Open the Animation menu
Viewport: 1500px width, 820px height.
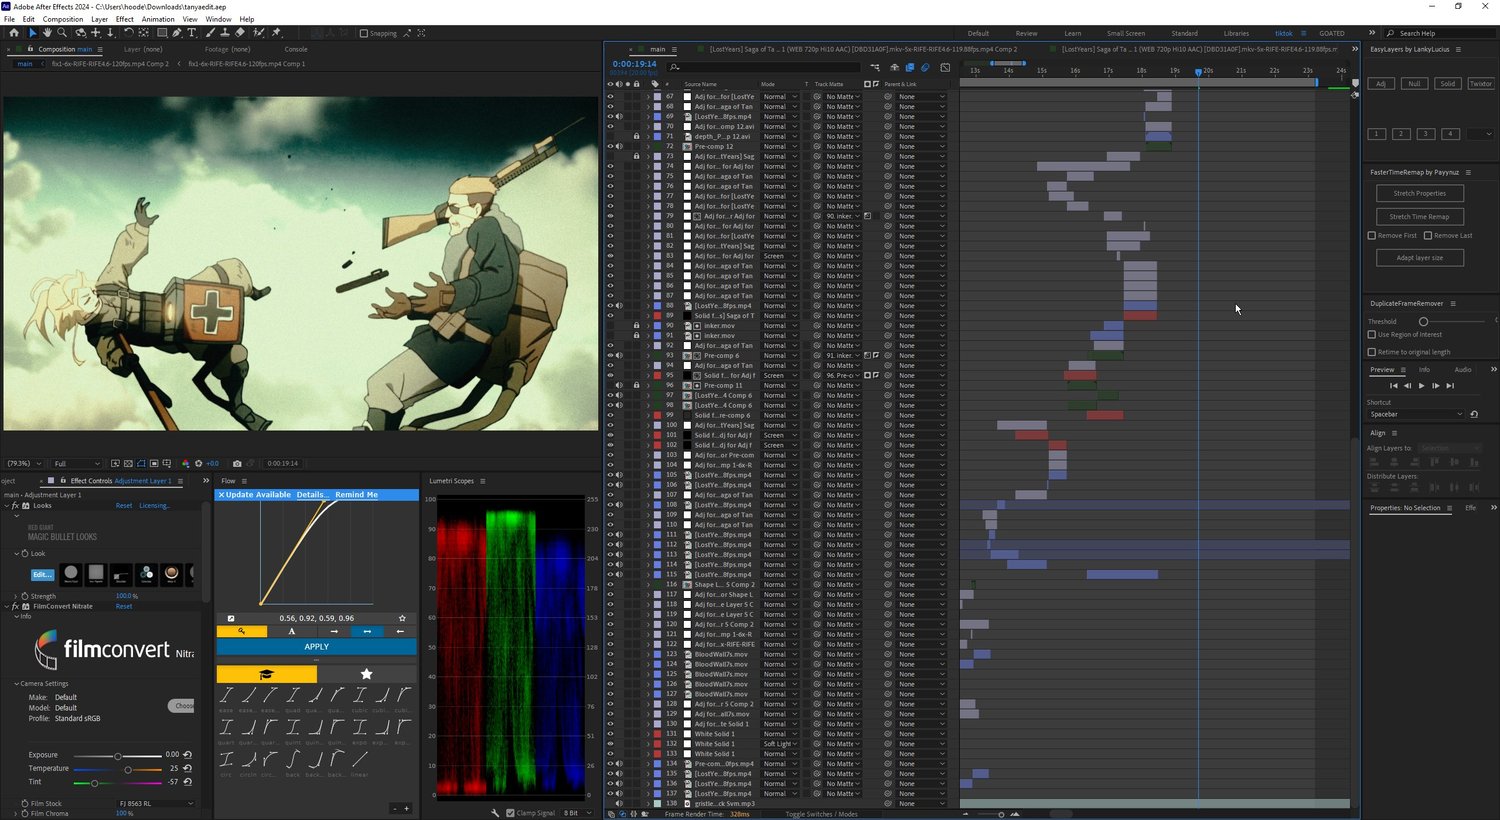click(158, 19)
